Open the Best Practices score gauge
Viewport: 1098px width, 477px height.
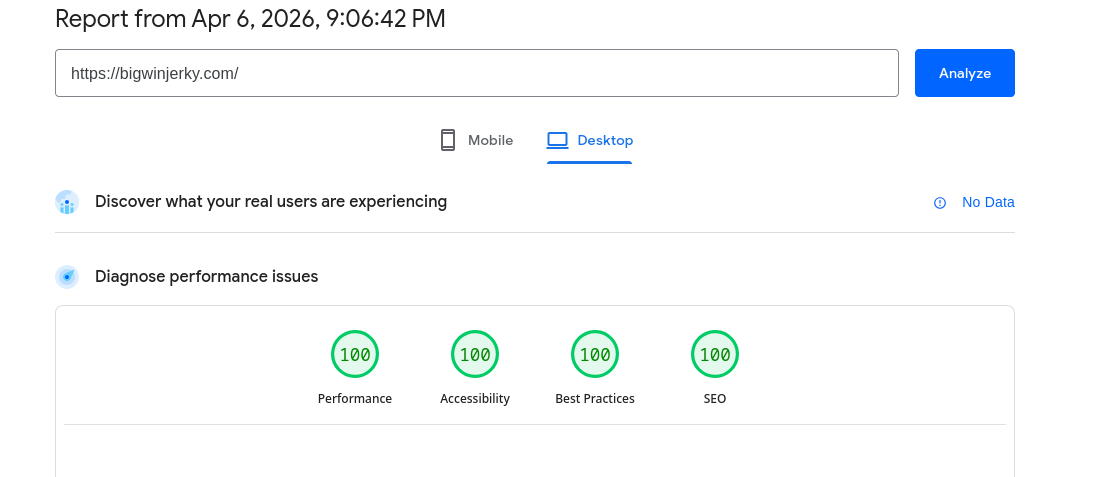(595, 354)
